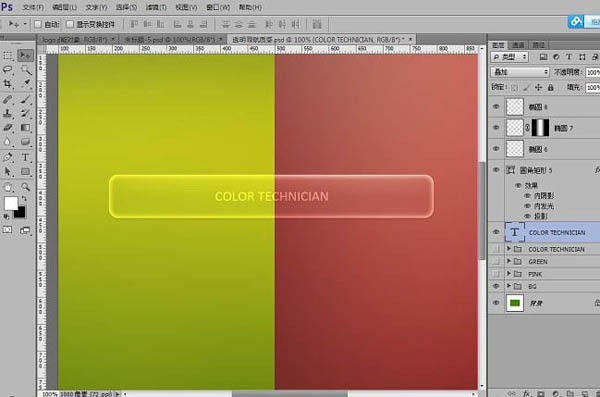Click the foreground color swatch
This screenshot has height=397, width=600.
pos(11,203)
